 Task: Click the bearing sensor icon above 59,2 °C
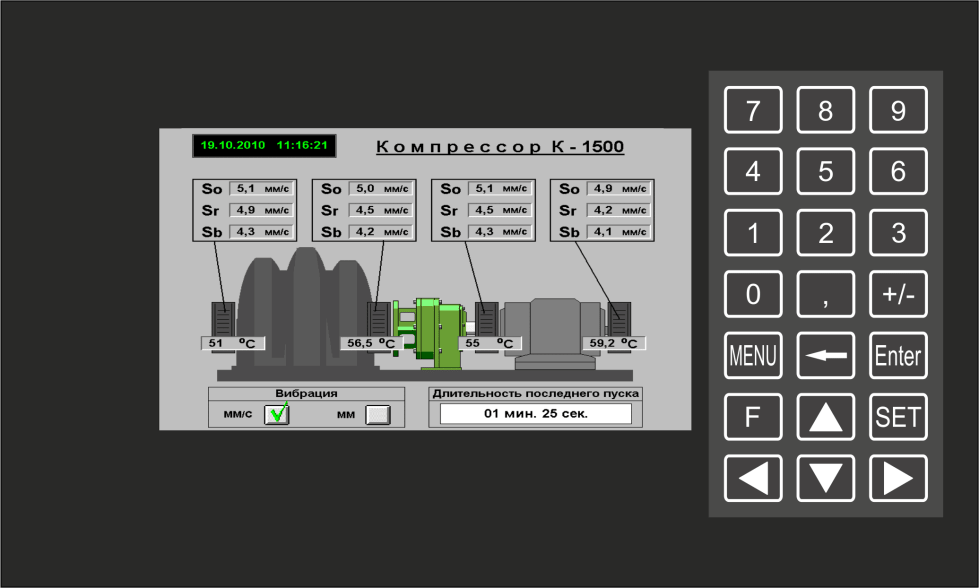coord(620,318)
